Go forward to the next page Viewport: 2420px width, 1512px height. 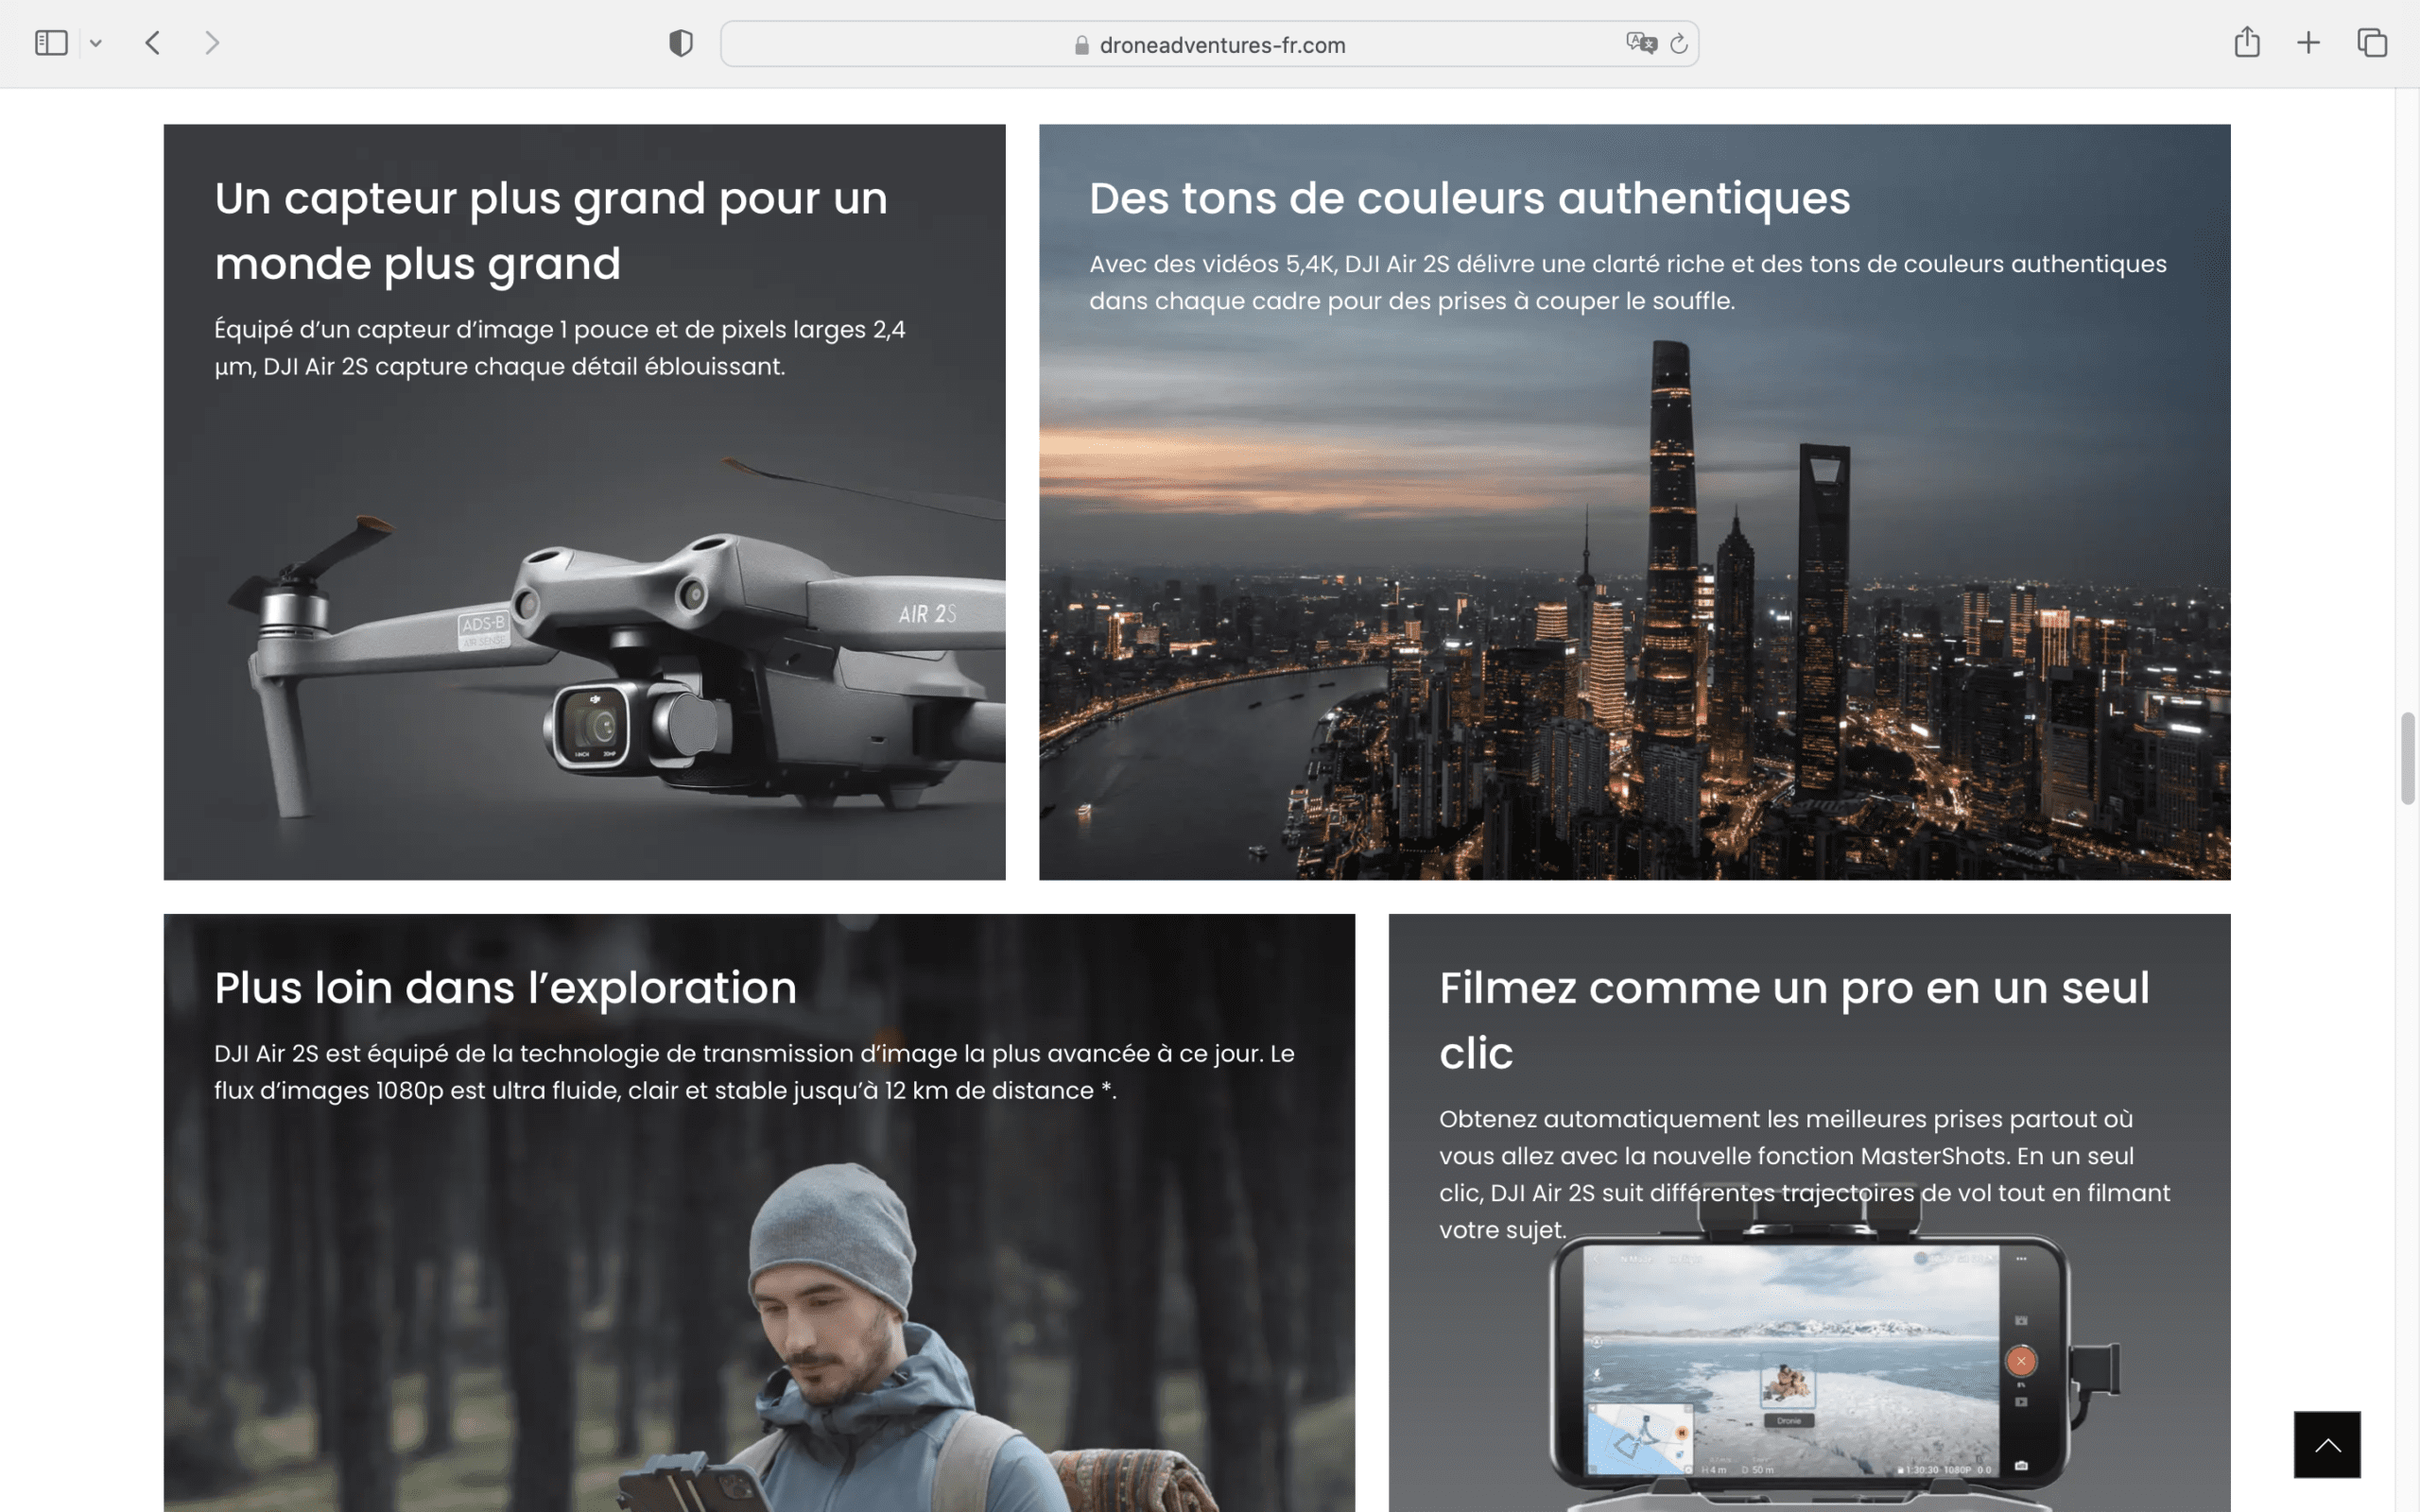pyautogui.click(x=211, y=43)
